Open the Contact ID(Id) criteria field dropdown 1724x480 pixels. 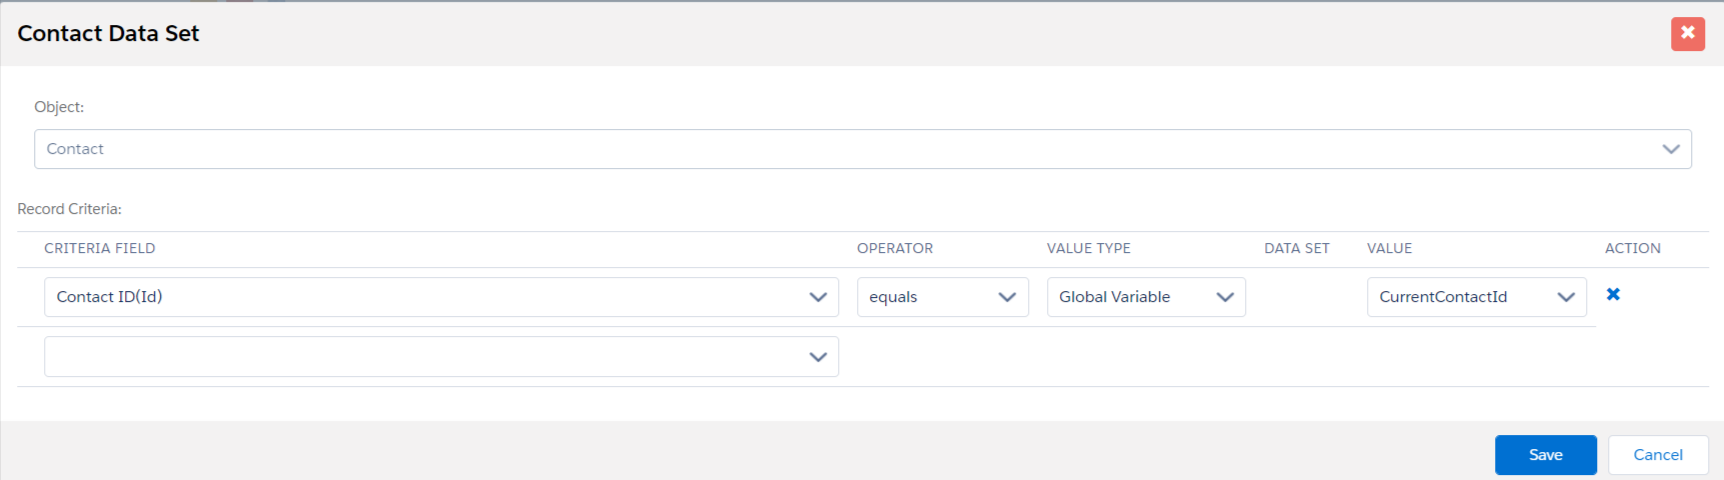tap(420, 297)
